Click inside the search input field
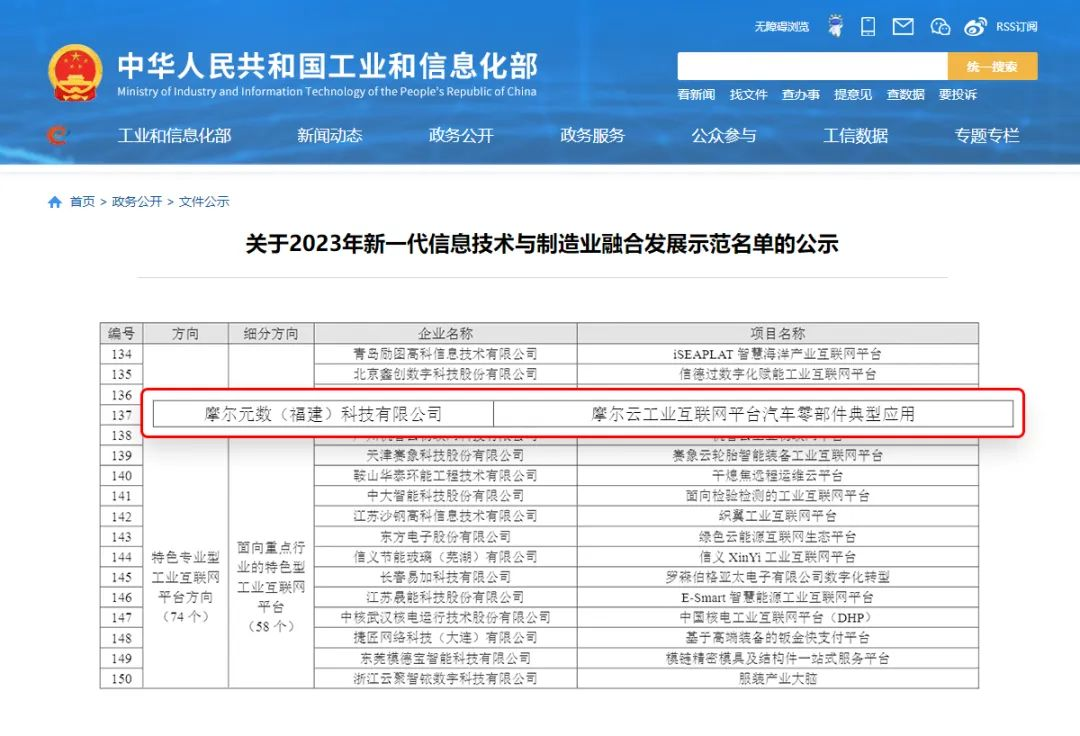Screen dimensions: 1080x736 810,65
